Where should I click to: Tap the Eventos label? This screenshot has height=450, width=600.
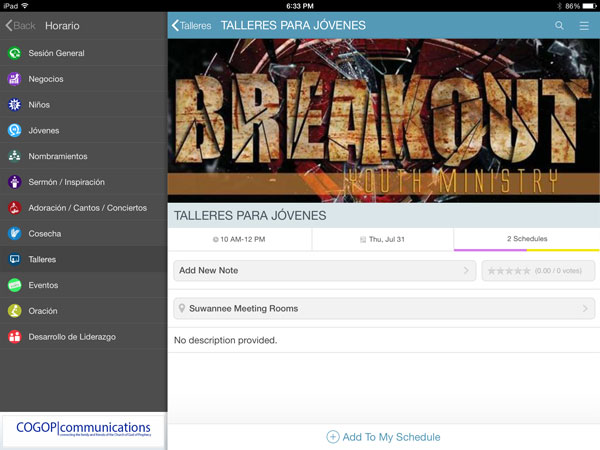pos(43,285)
